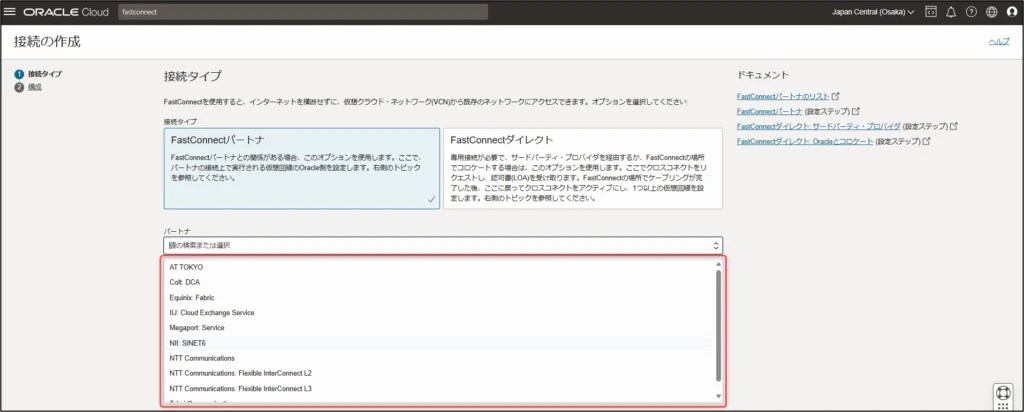Open FastConnectダイレクト: サードパーティ・プロバイダ link
Viewport: 1024px width, 412px height.
818,126
